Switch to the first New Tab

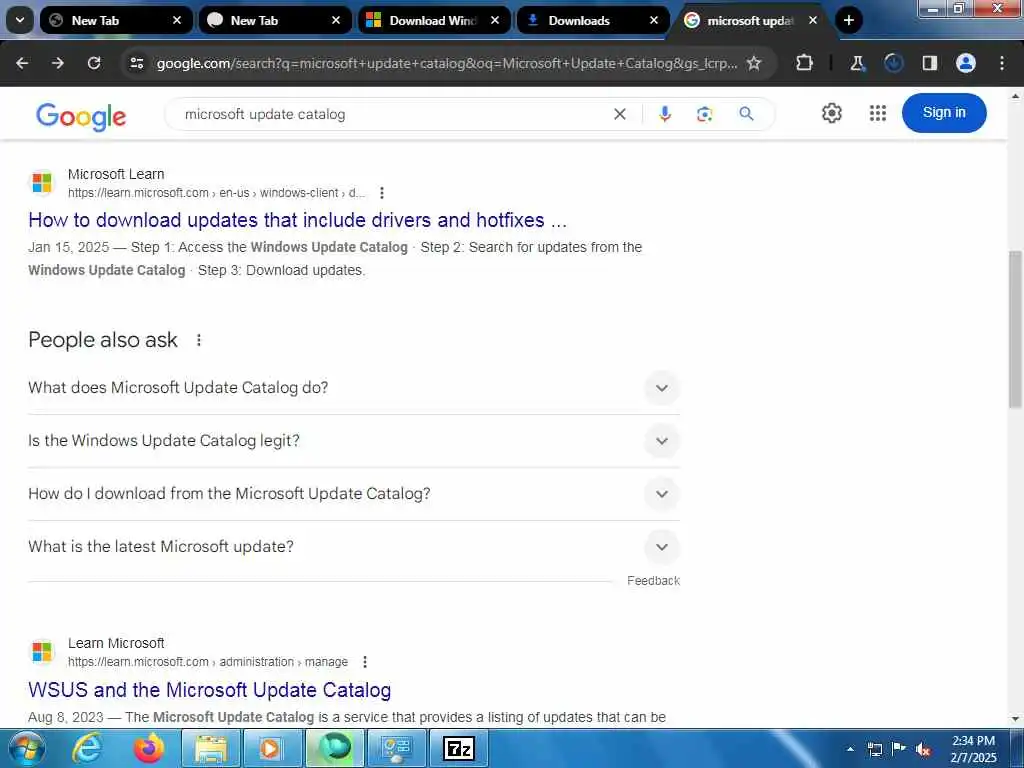point(116,20)
